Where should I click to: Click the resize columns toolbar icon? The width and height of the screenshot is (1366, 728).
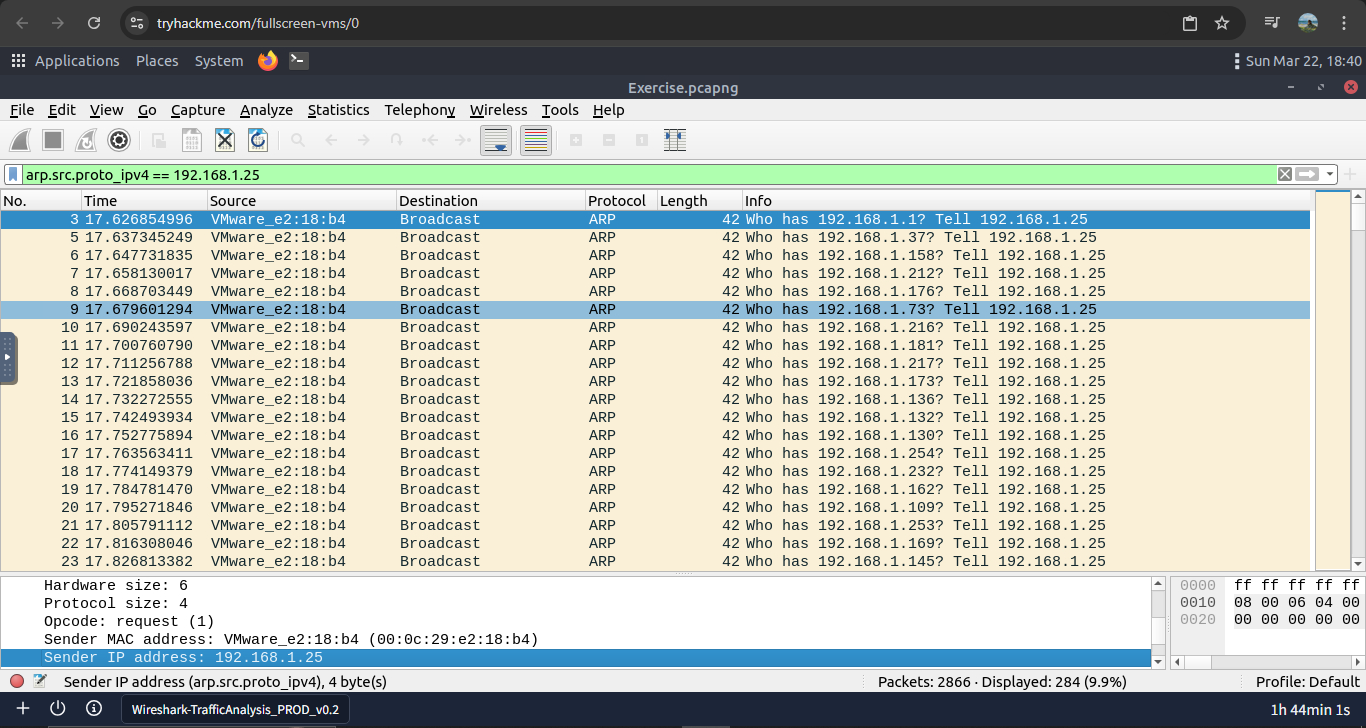675,141
